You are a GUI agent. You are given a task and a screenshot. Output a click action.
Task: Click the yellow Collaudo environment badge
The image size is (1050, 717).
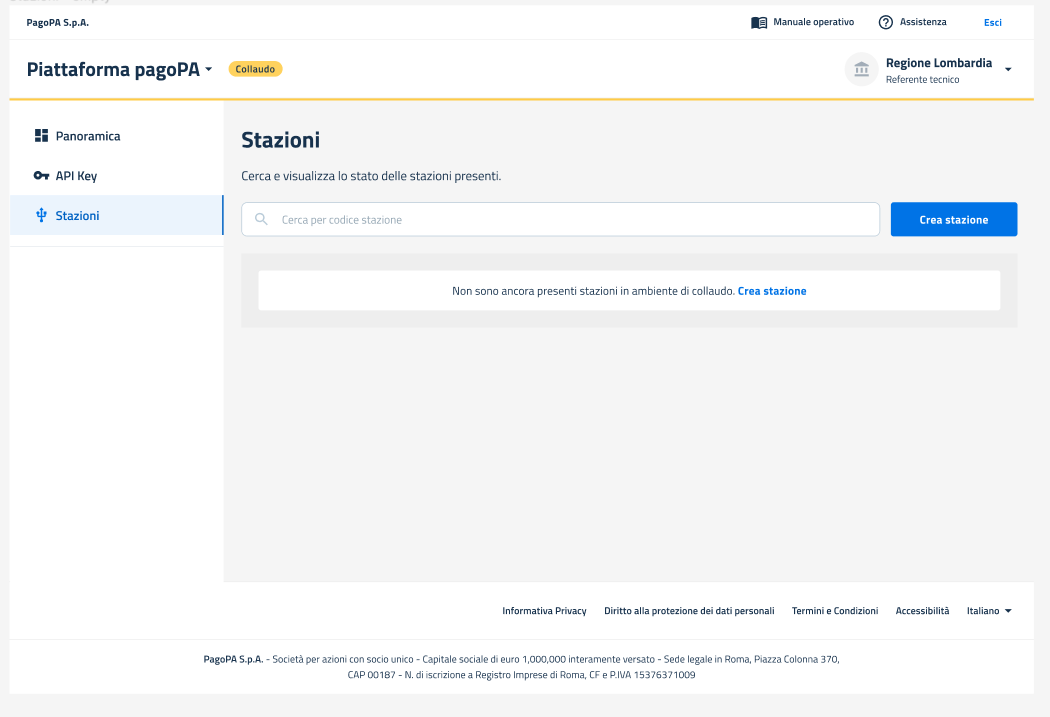[x=255, y=69]
